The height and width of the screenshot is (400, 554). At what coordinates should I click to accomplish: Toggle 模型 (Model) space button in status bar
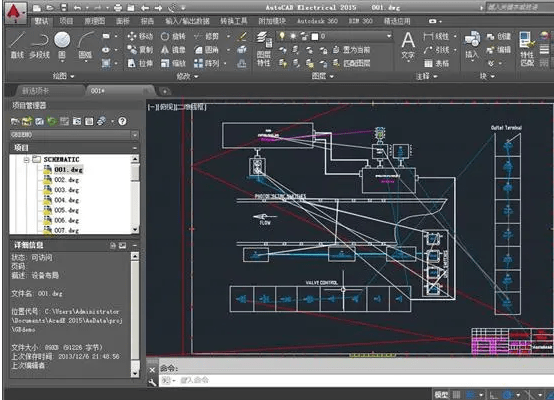pos(441,394)
